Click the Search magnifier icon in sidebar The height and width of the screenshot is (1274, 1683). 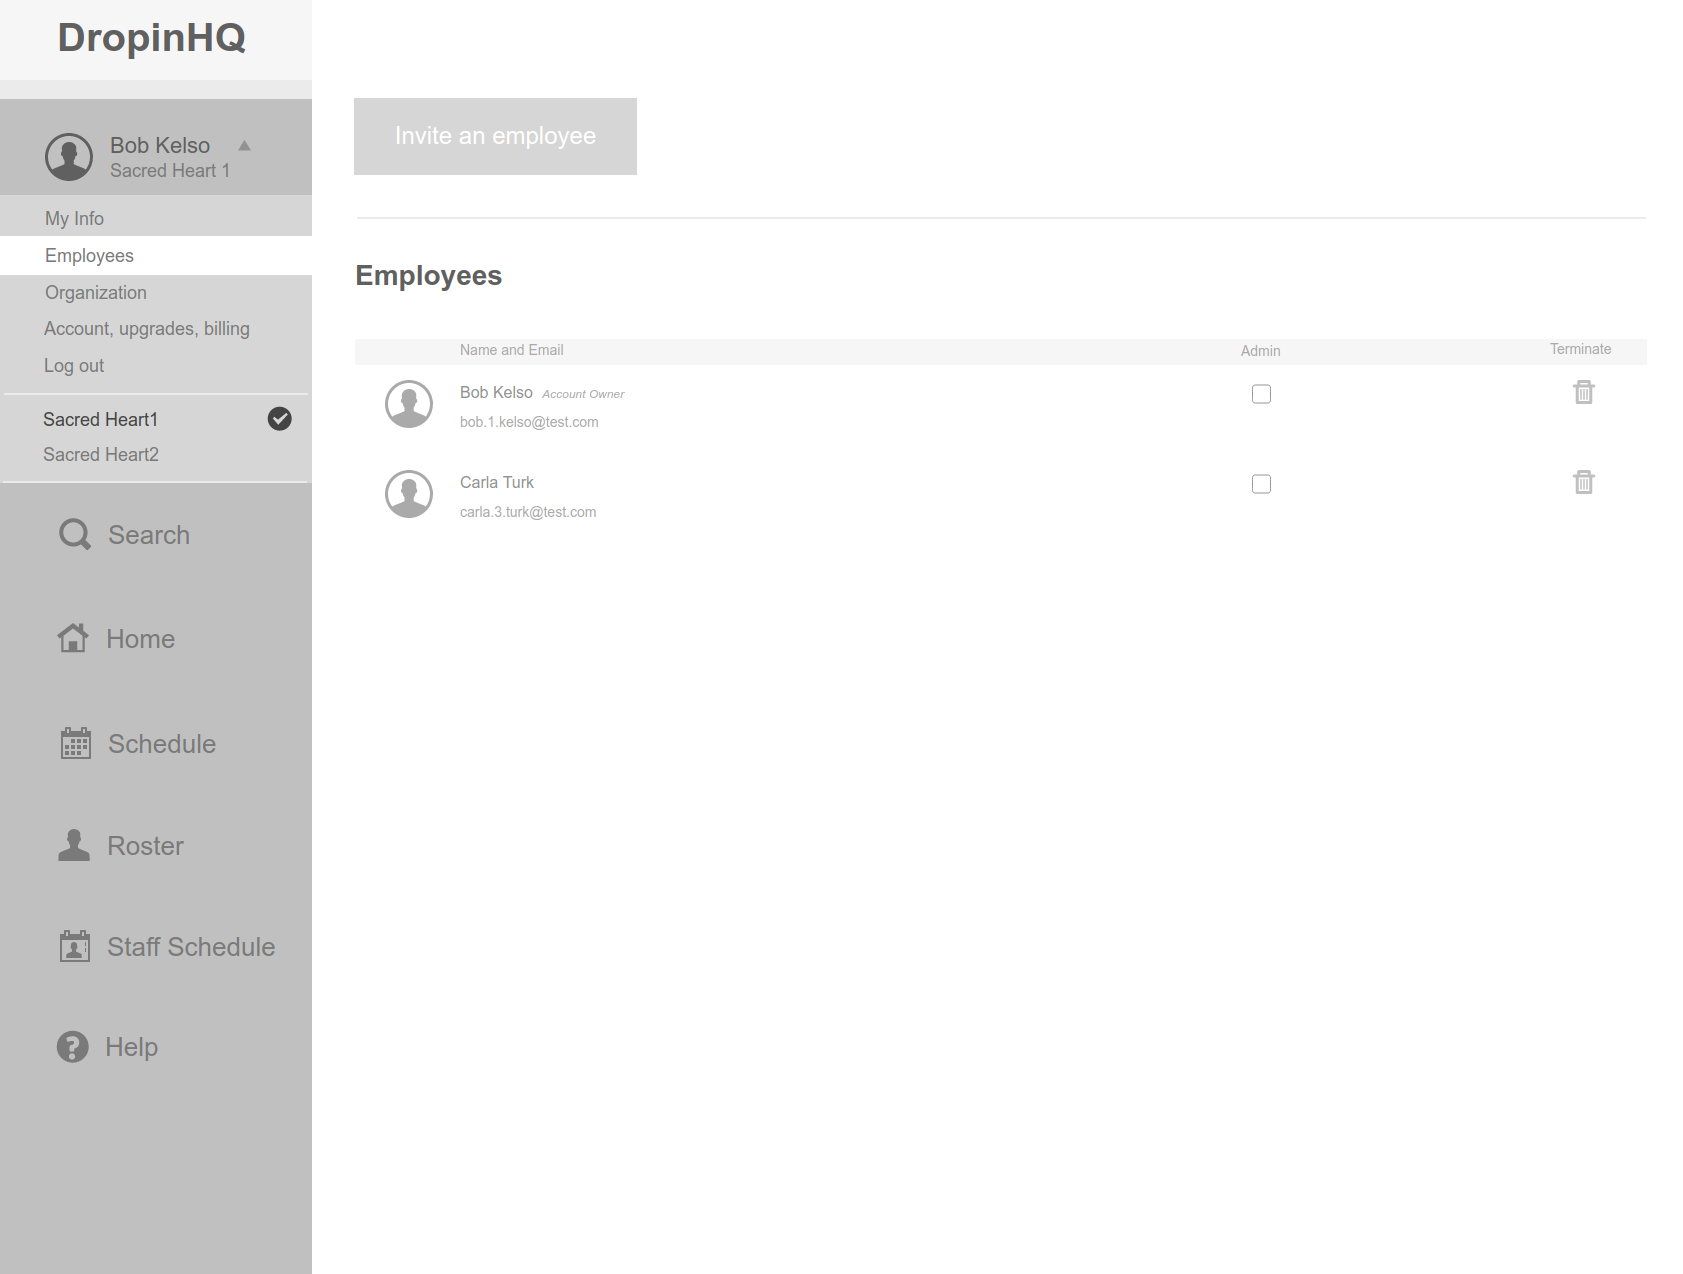[x=75, y=535]
